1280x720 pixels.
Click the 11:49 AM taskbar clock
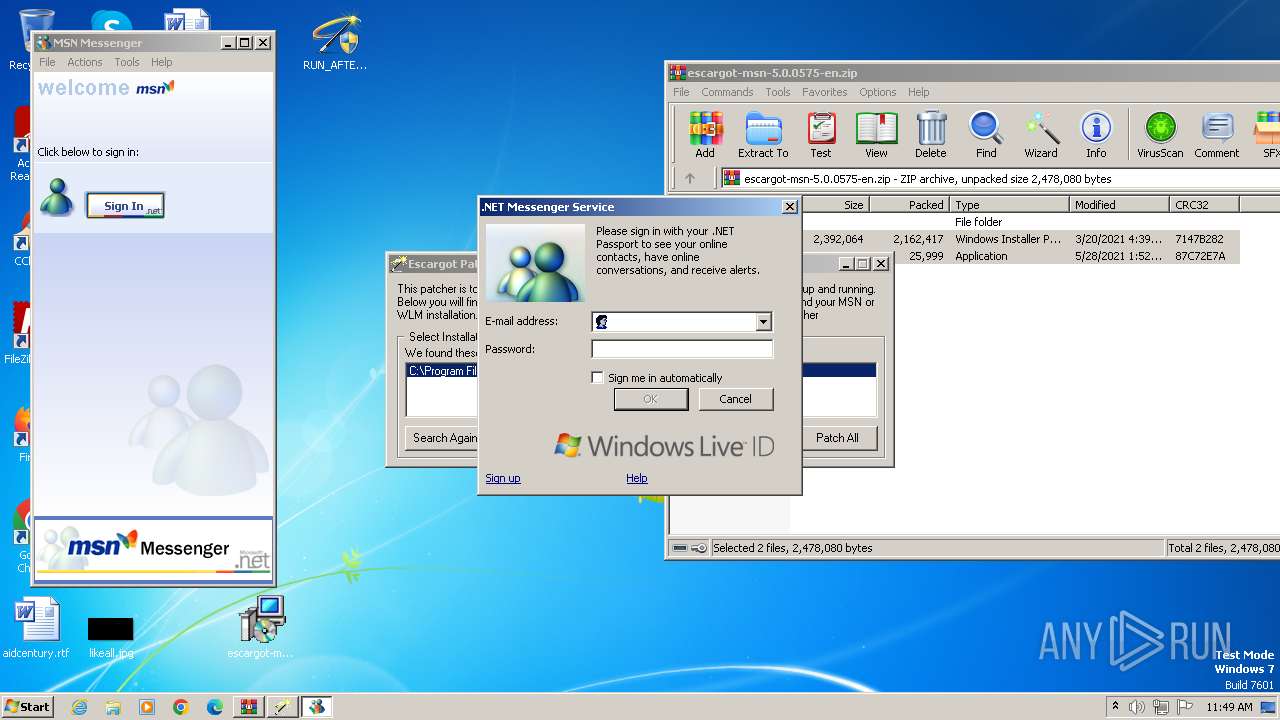pyautogui.click(x=1229, y=707)
